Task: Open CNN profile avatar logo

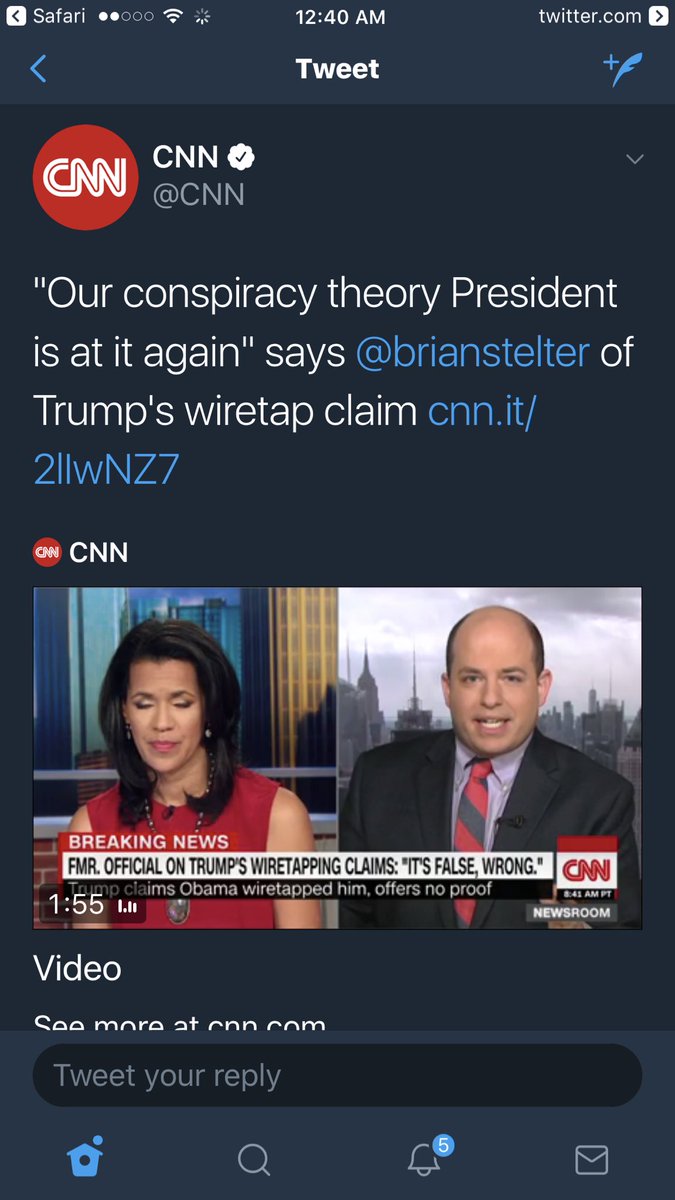Action: 84,178
